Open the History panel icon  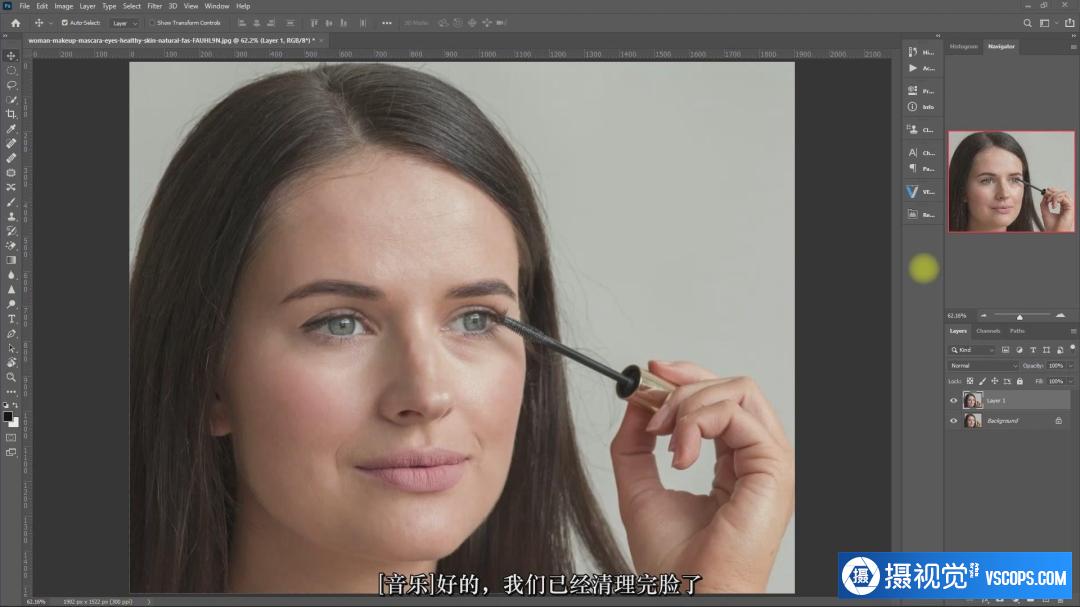tap(912, 52)
